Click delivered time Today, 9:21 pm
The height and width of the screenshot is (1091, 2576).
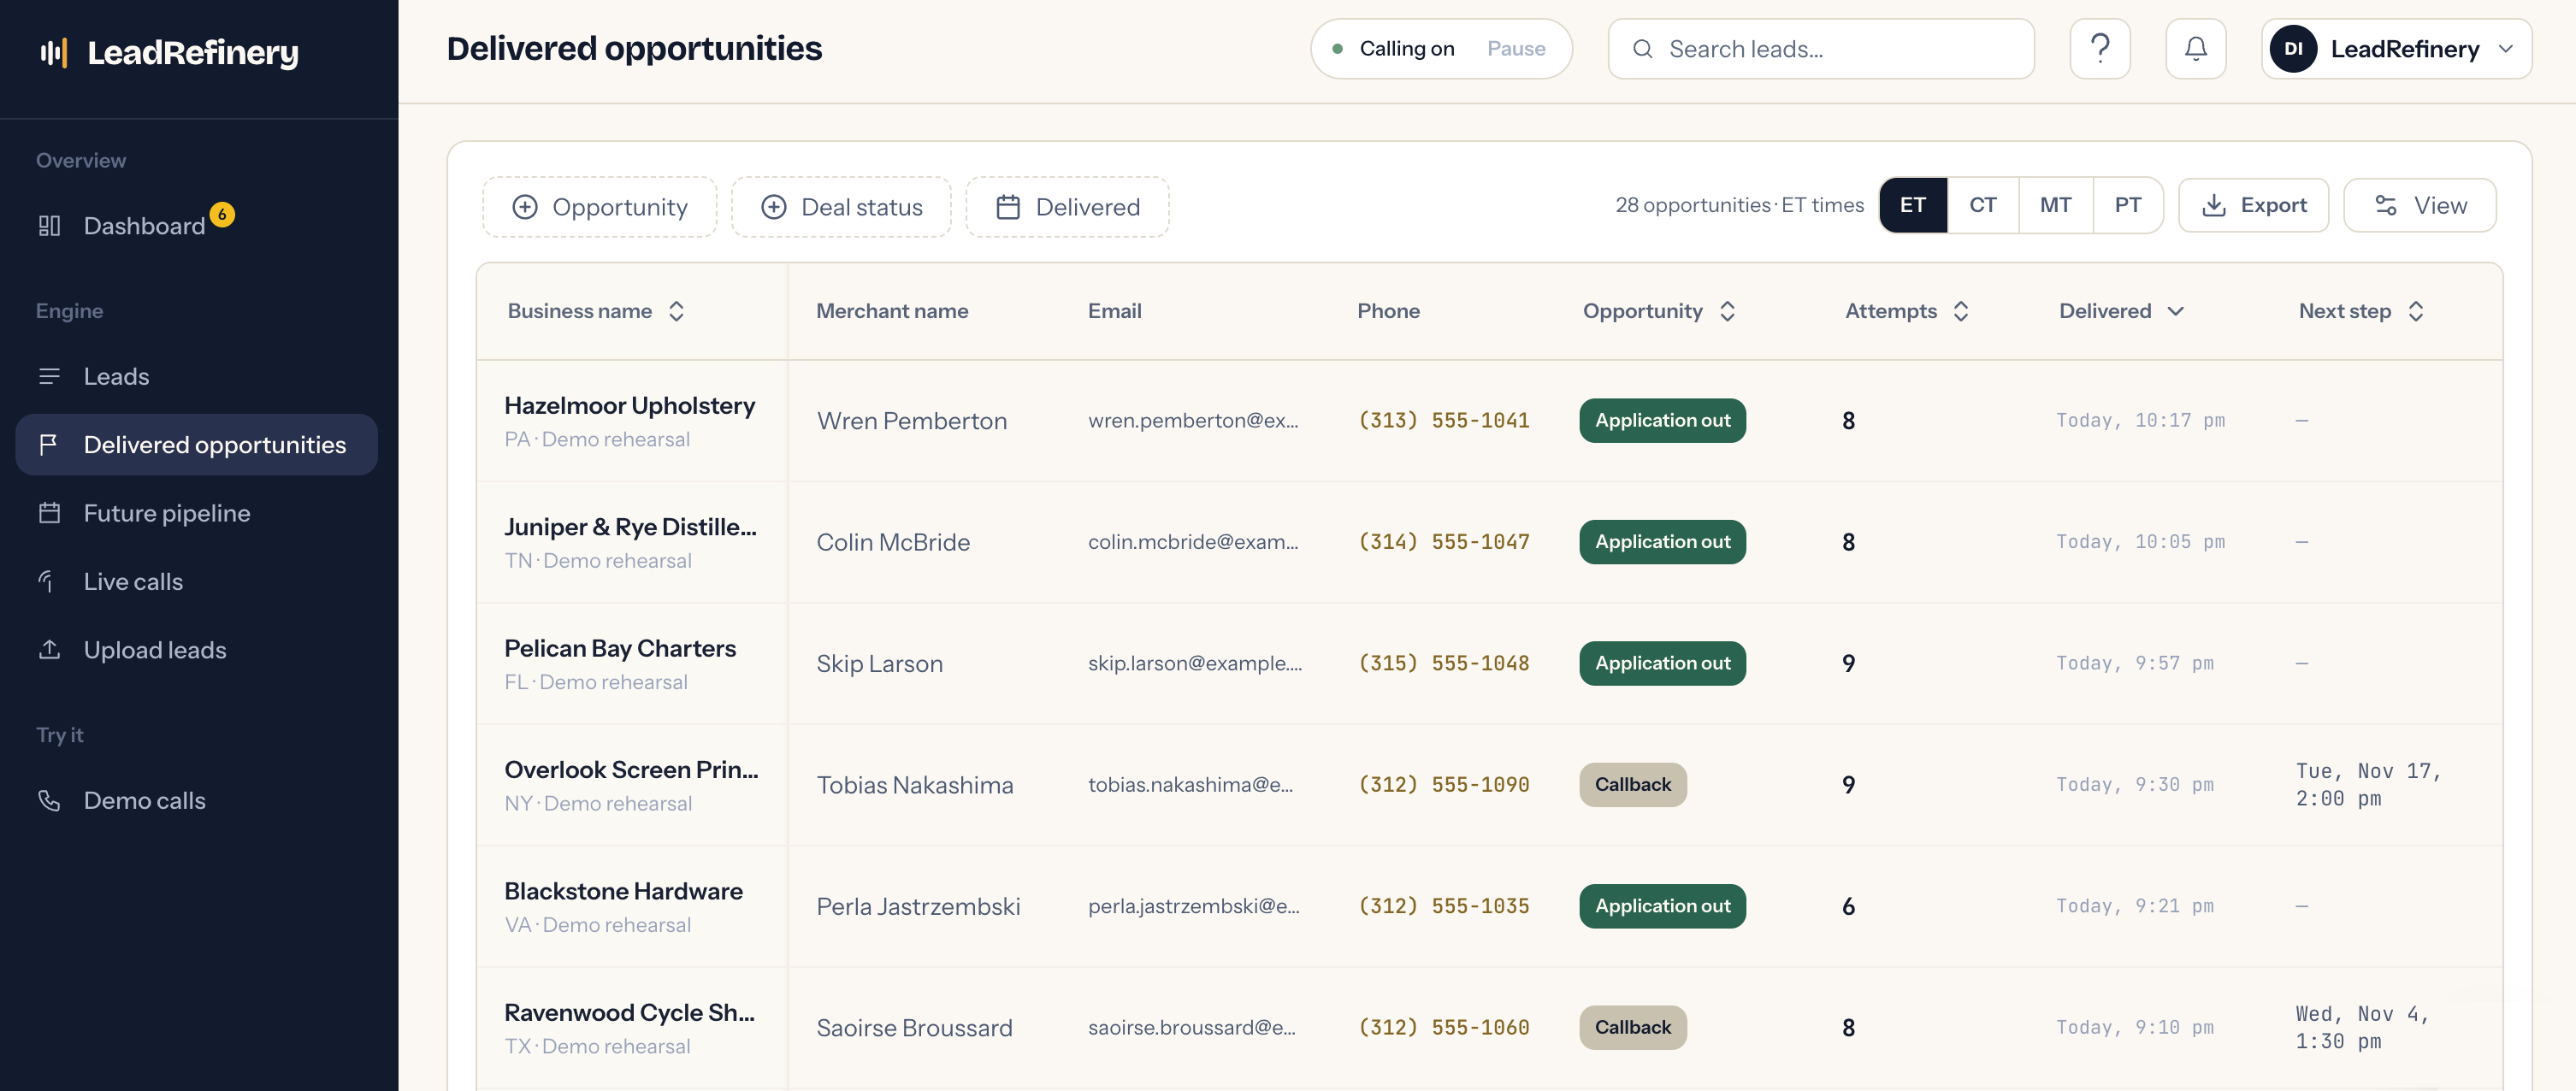(2134, 906)
